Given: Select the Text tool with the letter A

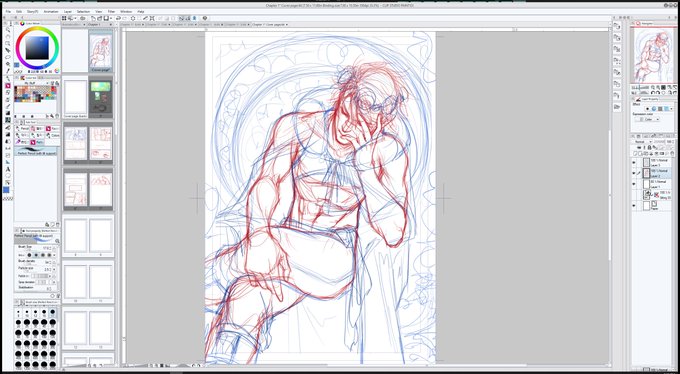Looking at the screenshot, I should coord(7,169).
